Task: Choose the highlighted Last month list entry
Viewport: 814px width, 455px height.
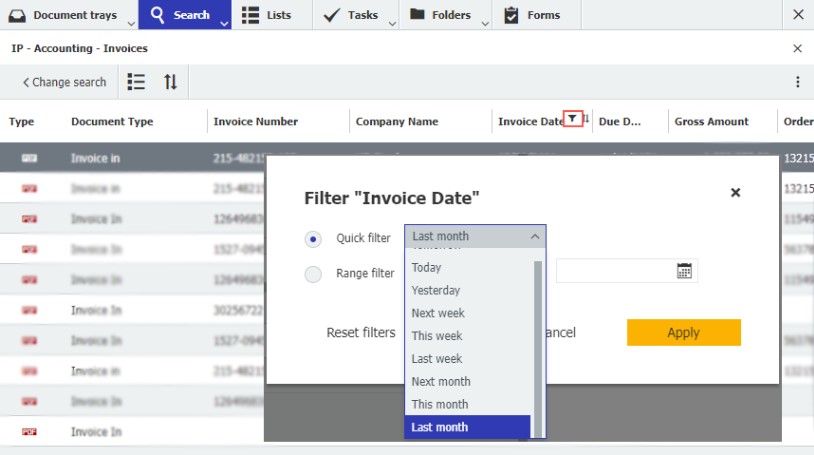Action: [x=468, y=427]
